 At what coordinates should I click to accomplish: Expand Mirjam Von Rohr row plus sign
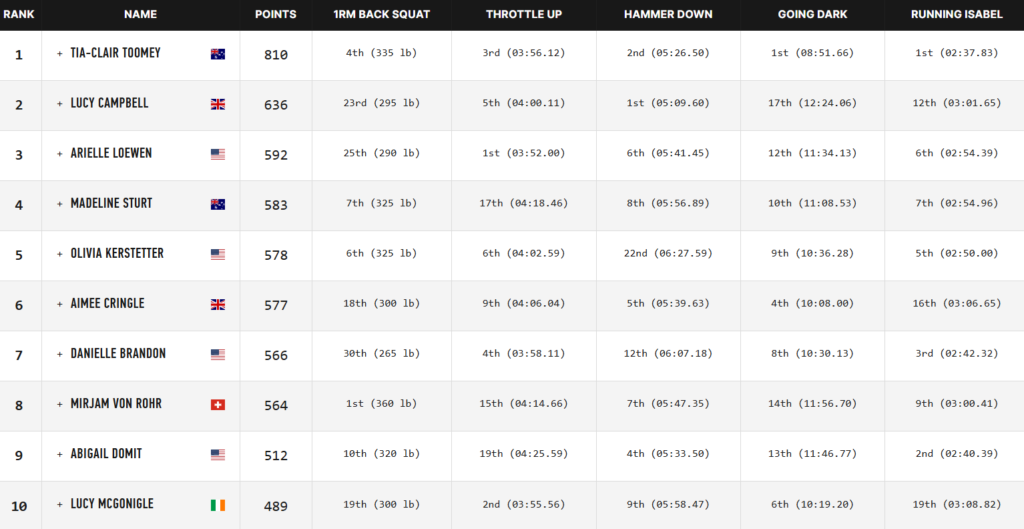click(60, 404)
